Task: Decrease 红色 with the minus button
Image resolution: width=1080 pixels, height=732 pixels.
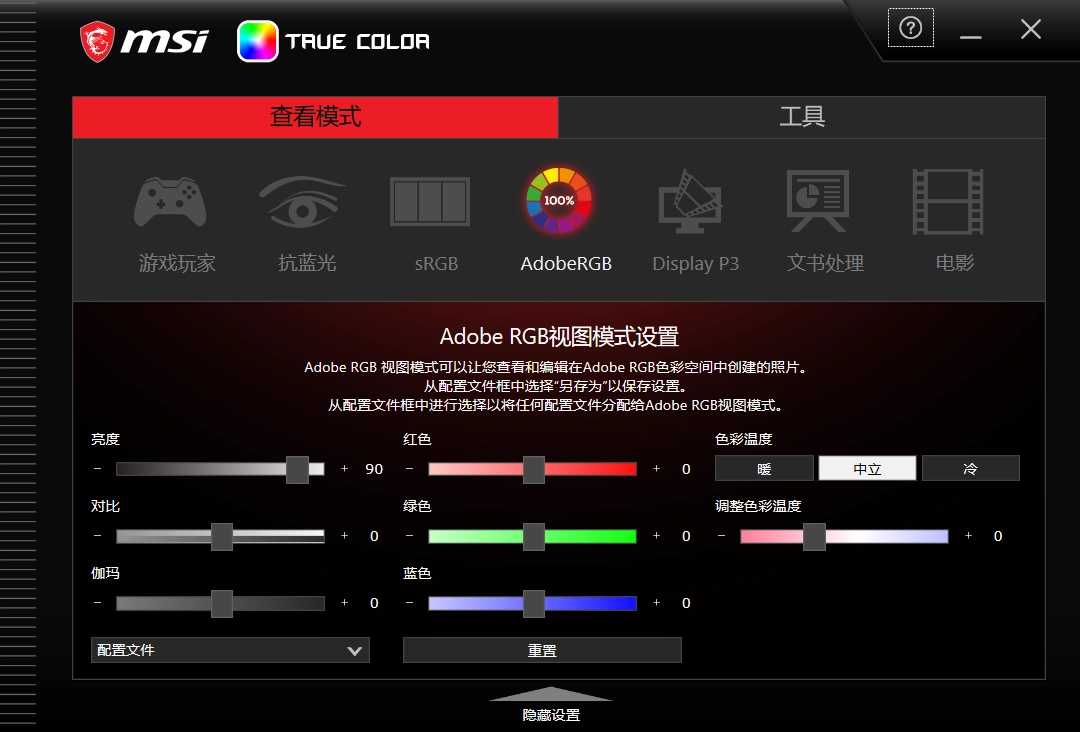Action: (410, 469)
